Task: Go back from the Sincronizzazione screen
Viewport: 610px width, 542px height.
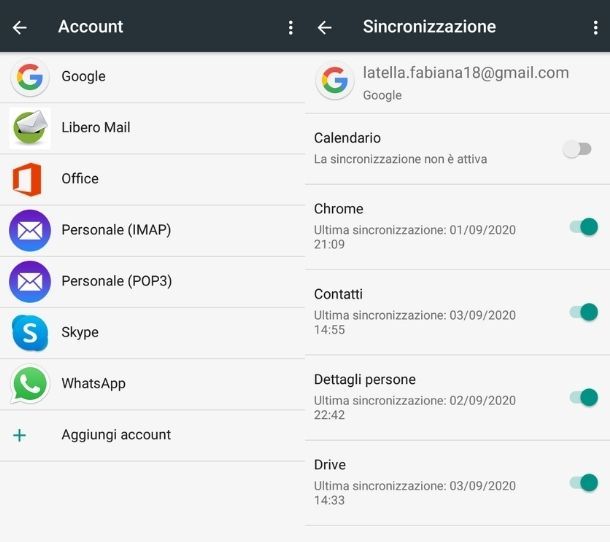Action: [x=324, y=27]
